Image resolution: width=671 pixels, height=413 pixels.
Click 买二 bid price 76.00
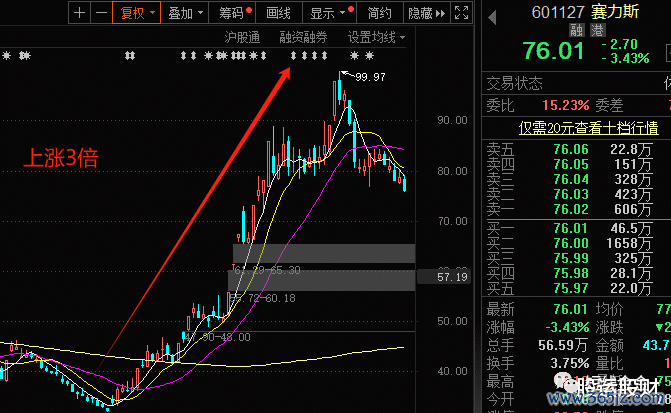click(x=571, y=244)
